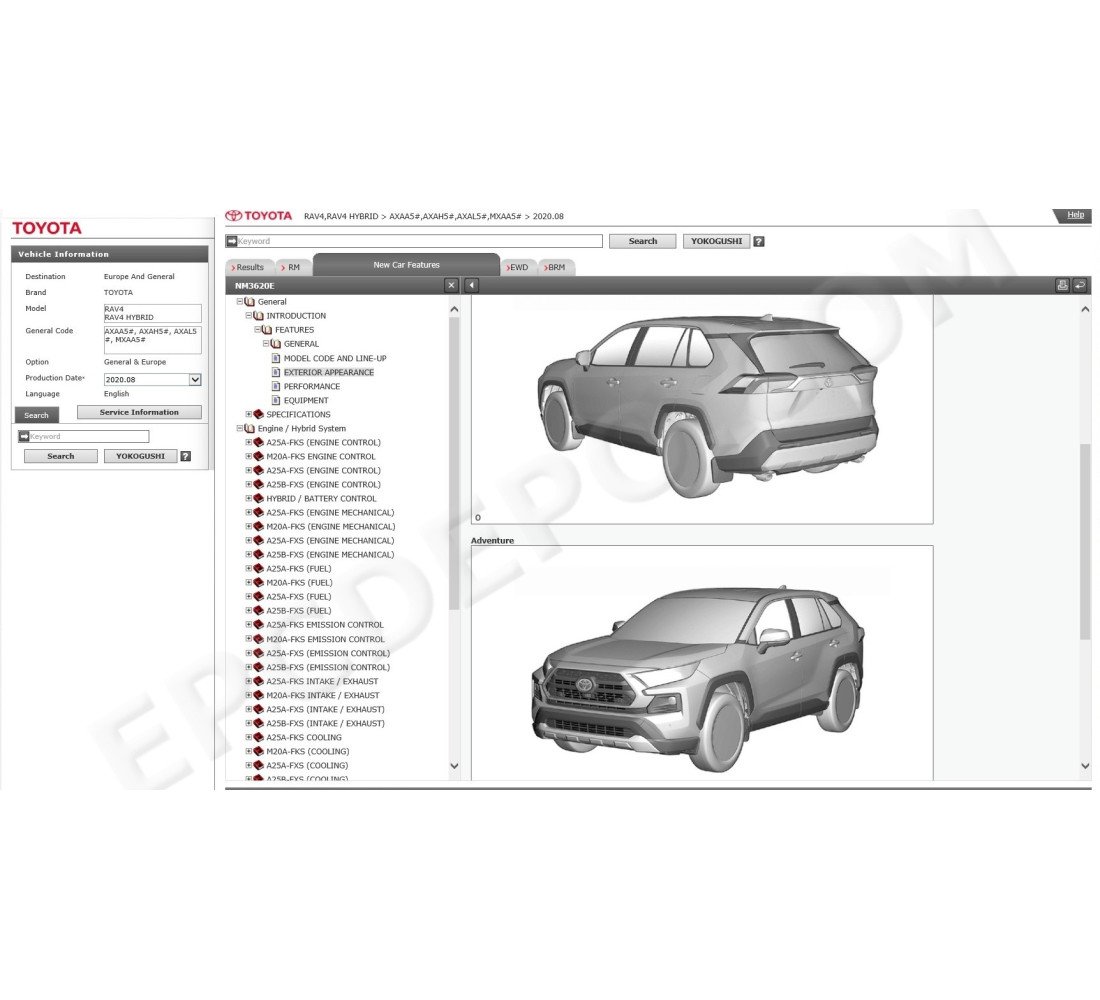Expand the A25A-FXS (ENGINE CONTROL) node

(x=248, y=470)
